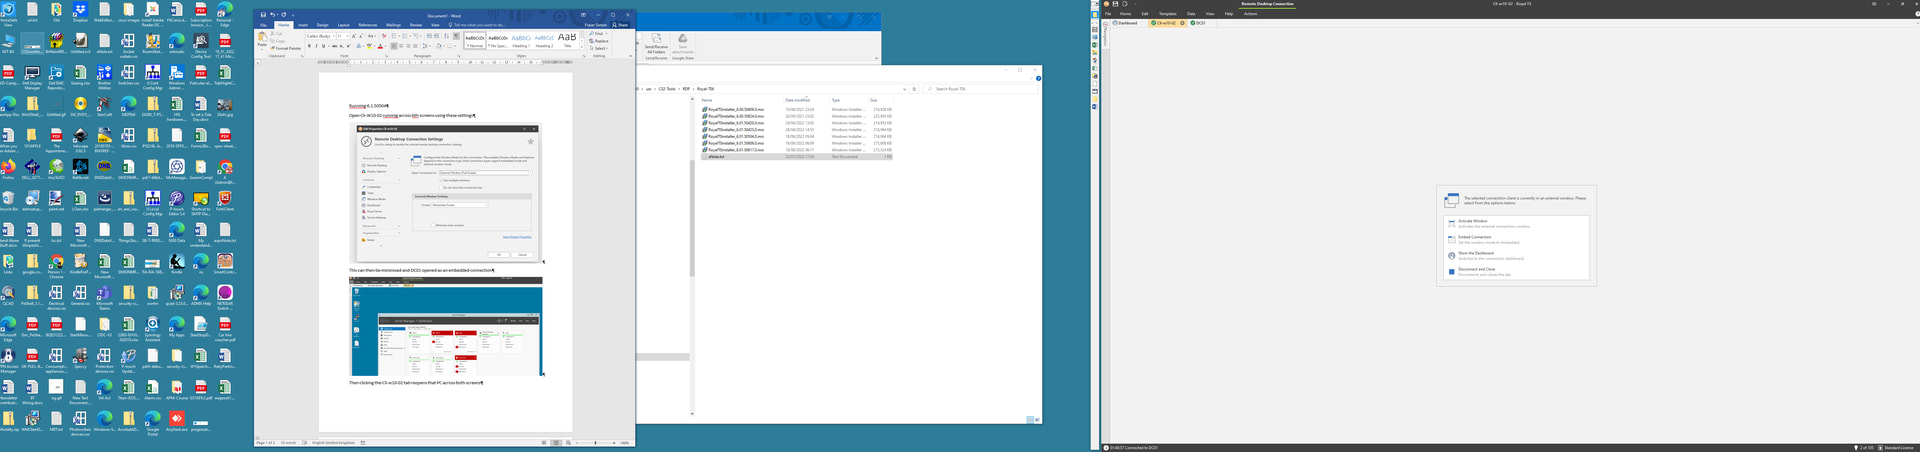Select the aNote.txt file in Explorer
Screen dimensions: 1920x452
click(x=716, y=157)
